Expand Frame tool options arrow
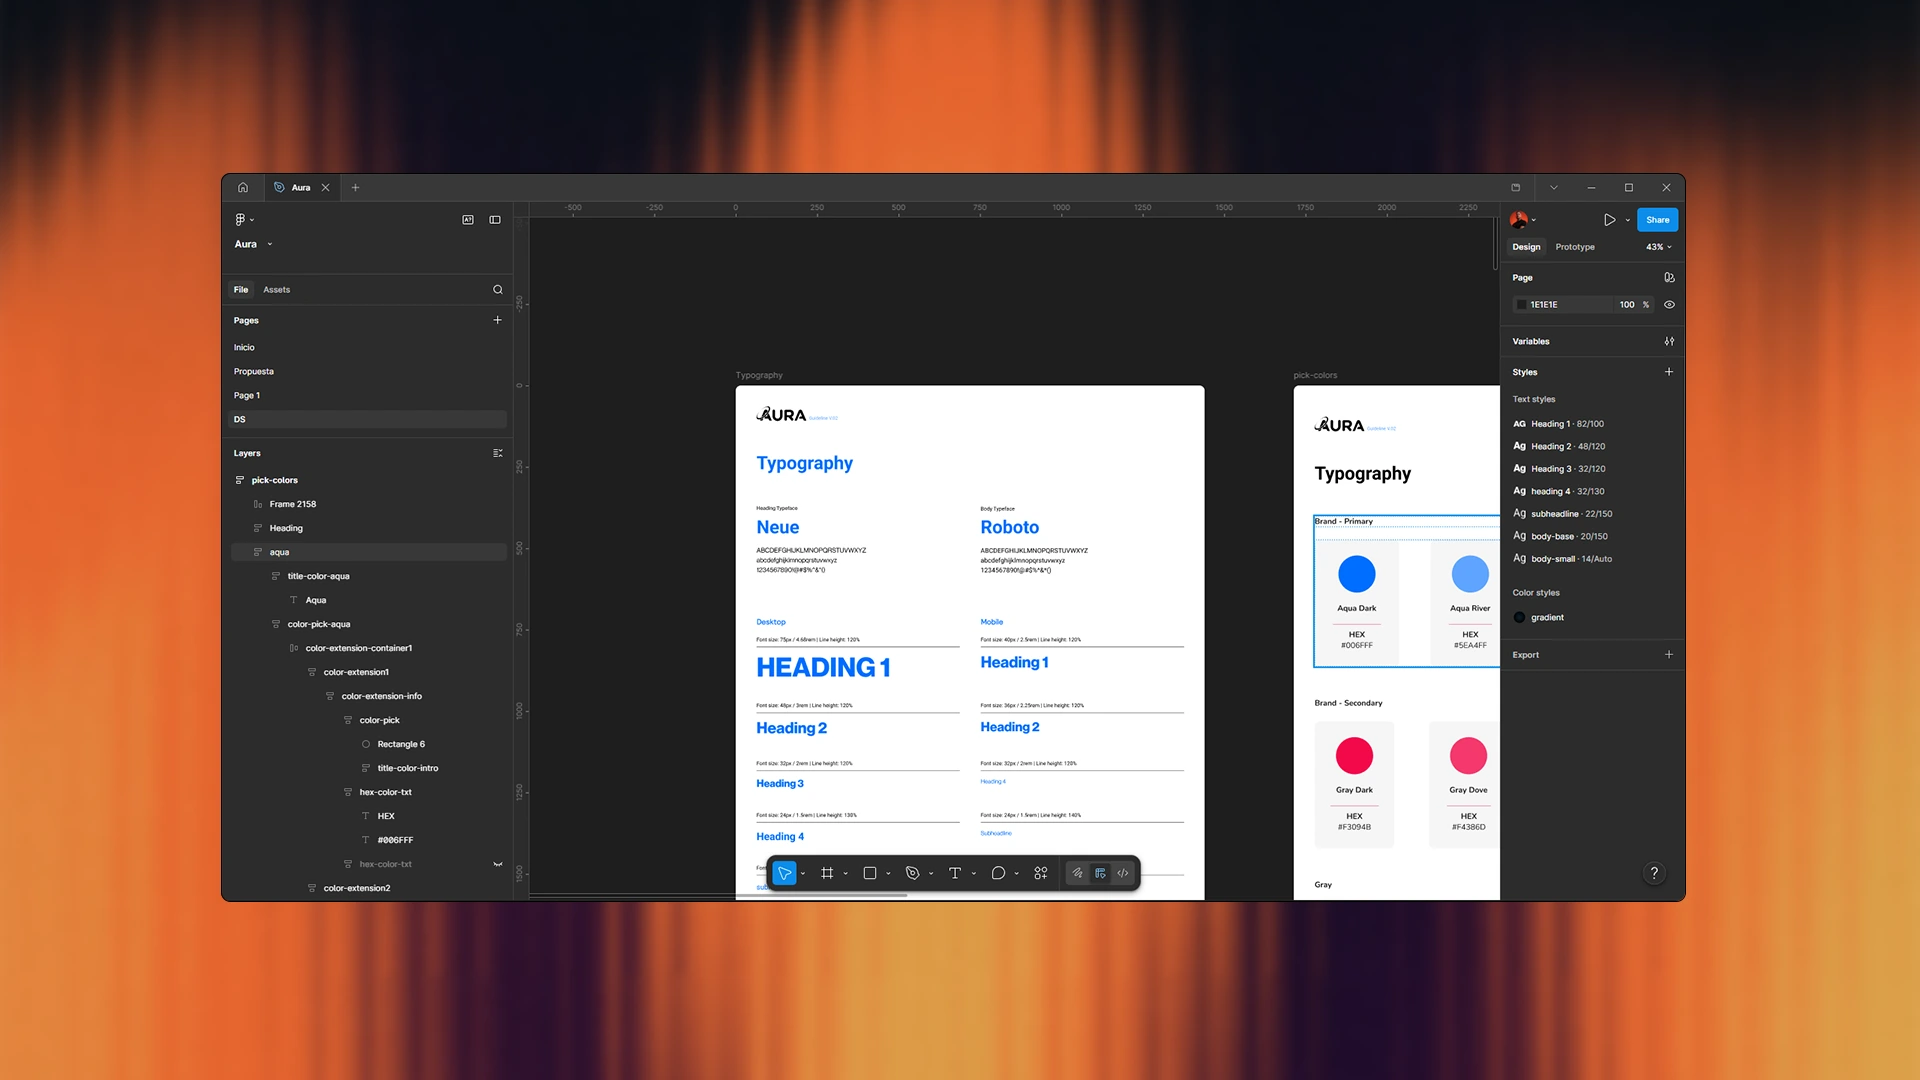 click(846, 874)
